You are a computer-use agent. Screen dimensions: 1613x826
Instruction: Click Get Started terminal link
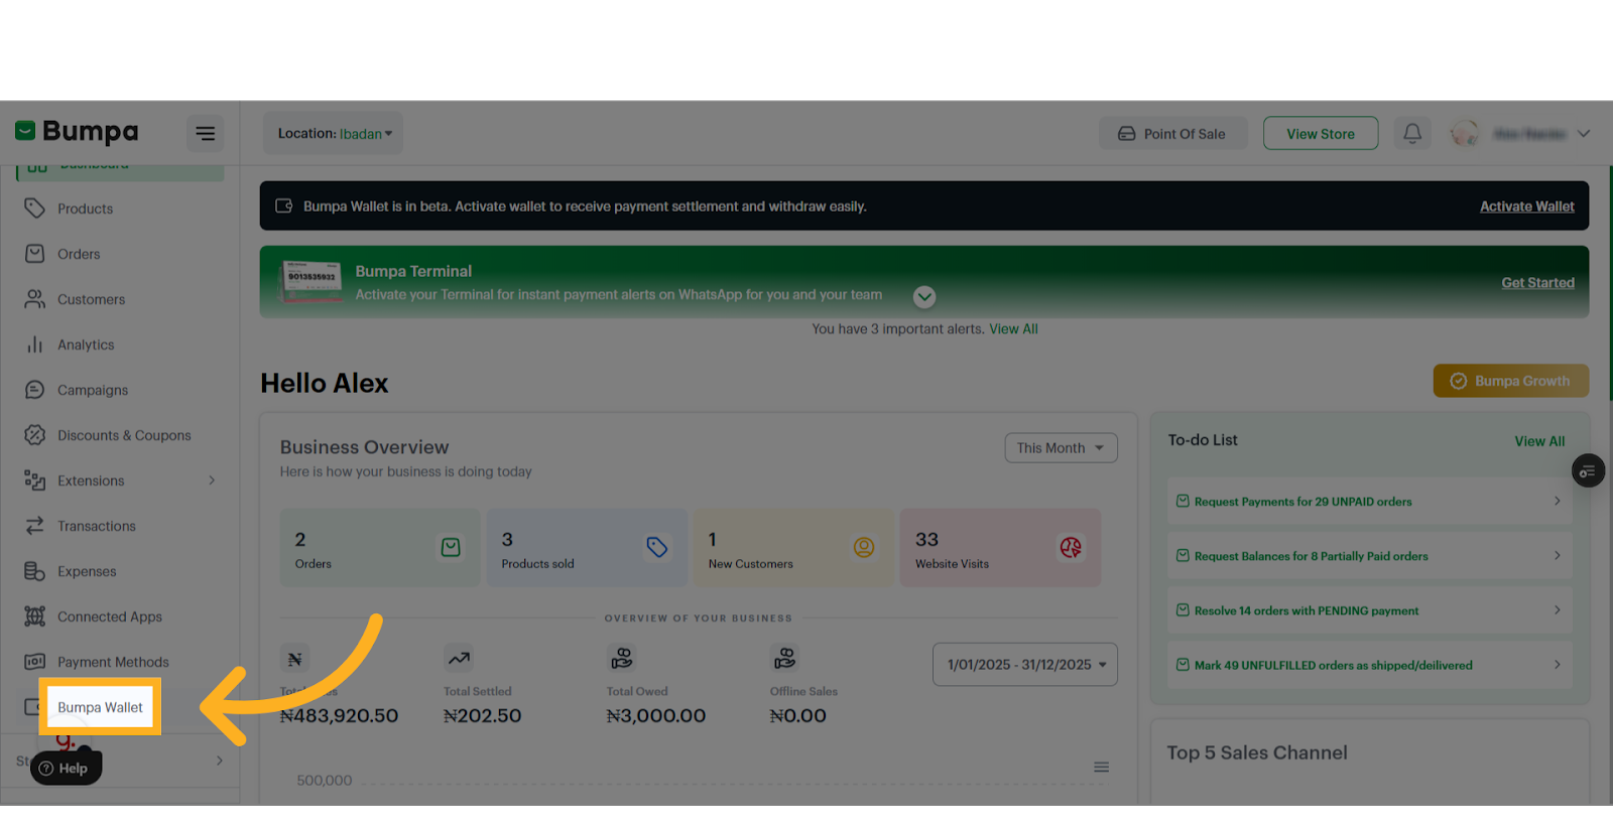coord(1538,283)
